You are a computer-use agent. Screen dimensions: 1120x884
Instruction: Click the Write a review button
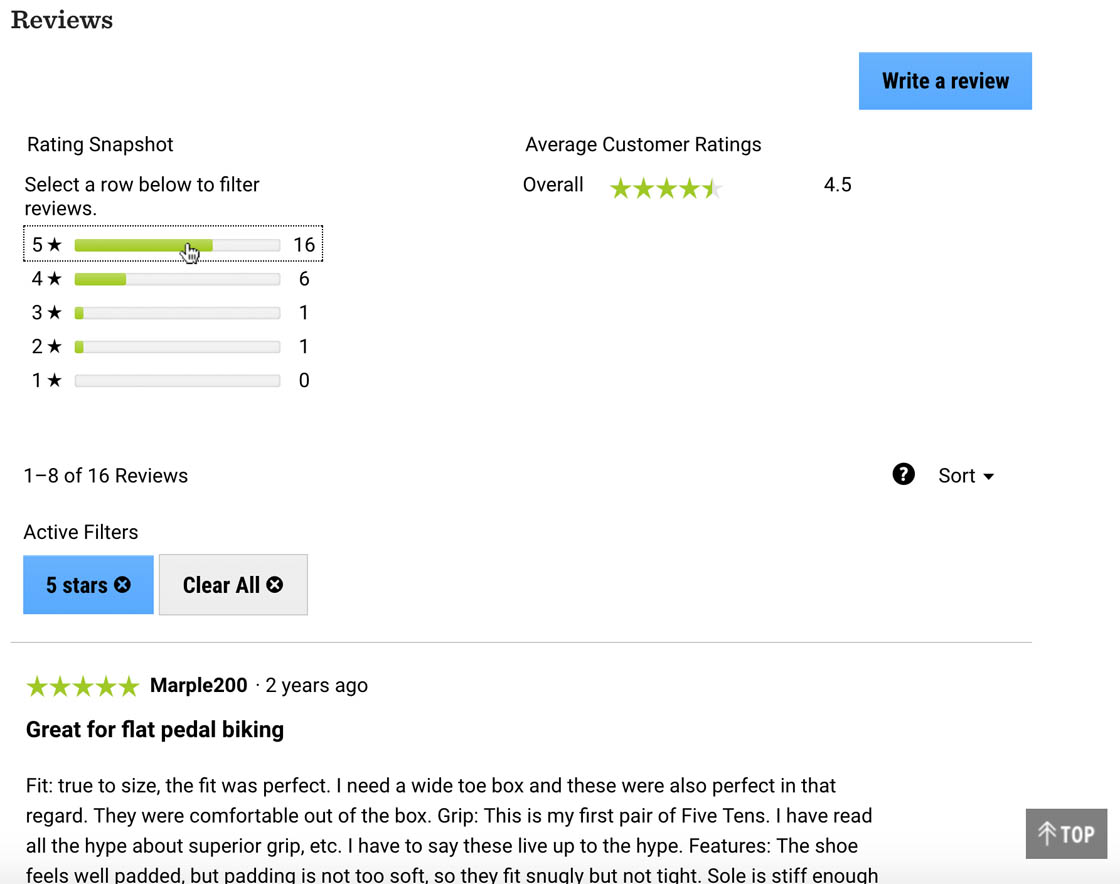click(945, 81)
